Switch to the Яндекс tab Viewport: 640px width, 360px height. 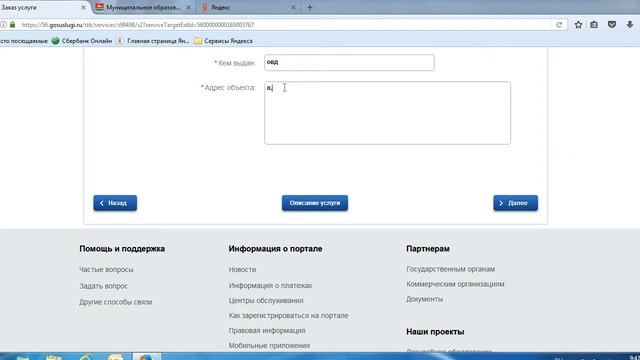coord(249,7)
